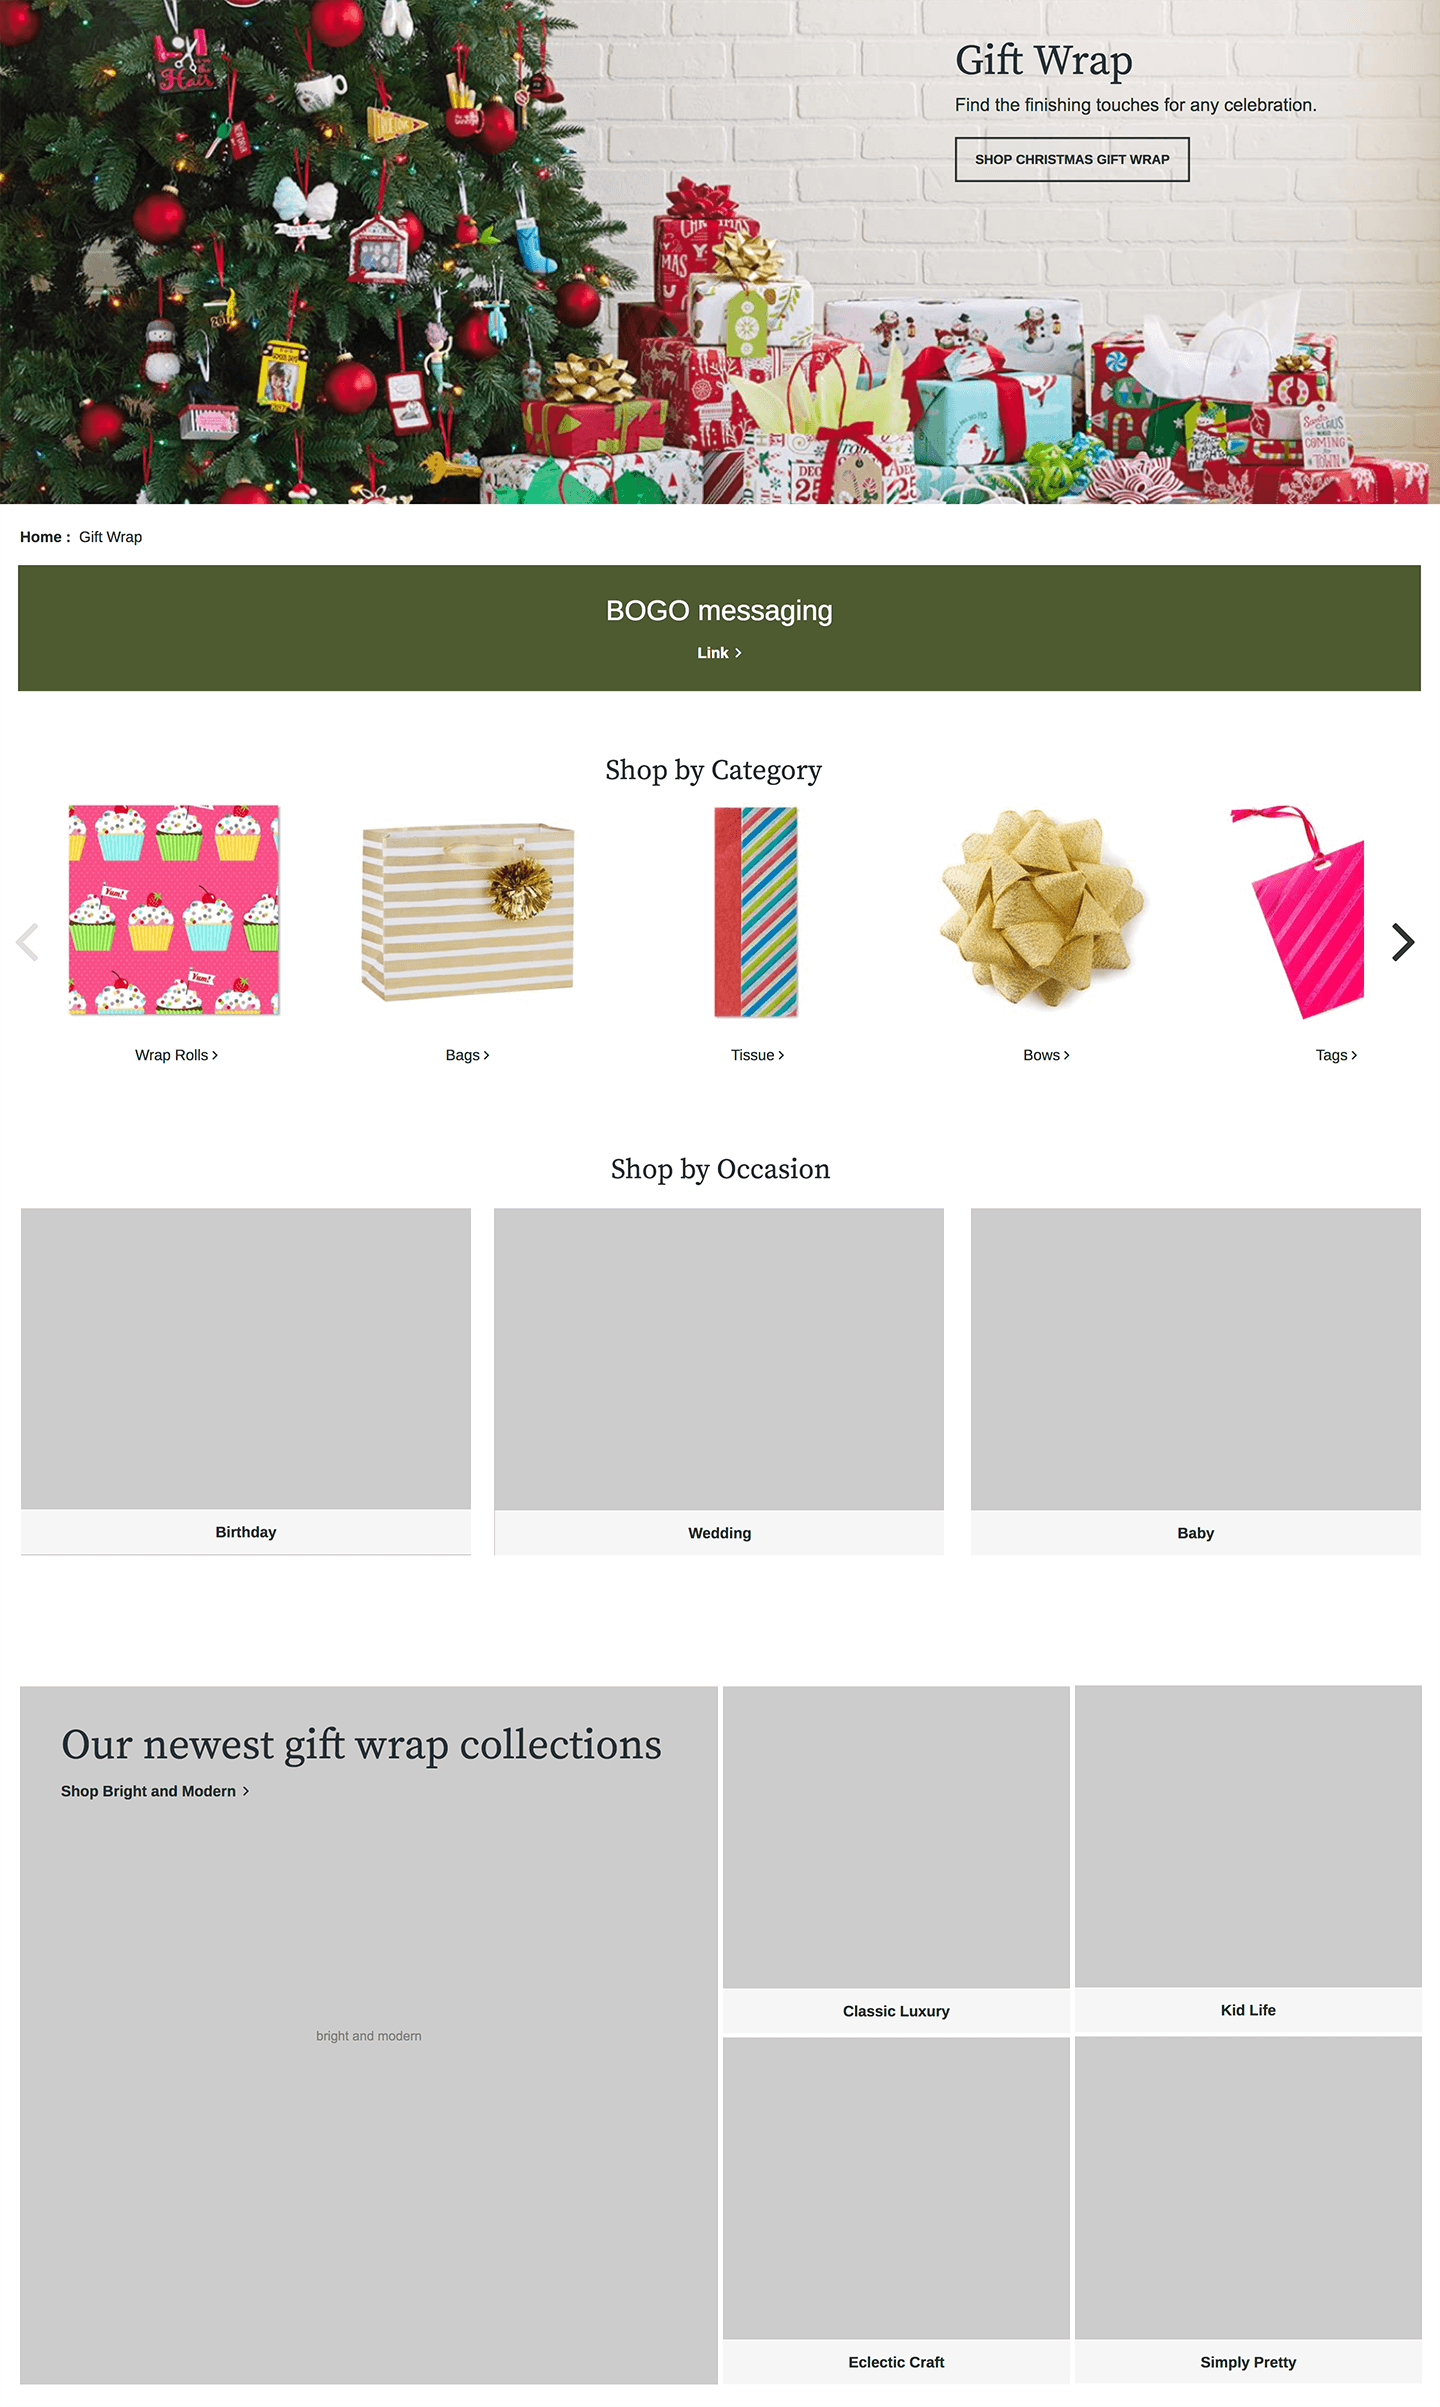Screen dimensions: 1440x2407
Task: Click the previous arrow in category carousel
Action: [x=28, y=942]
